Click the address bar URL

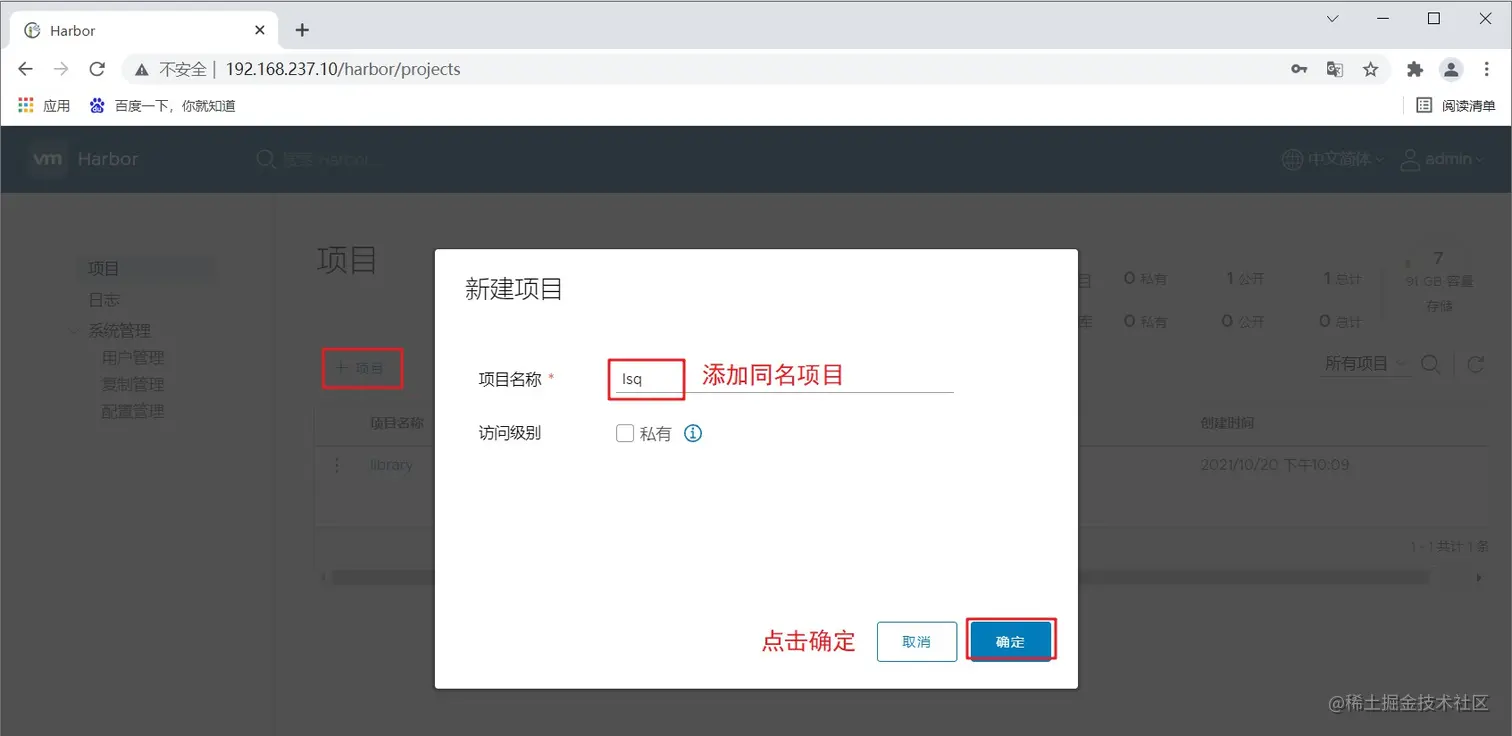tap(343, 69)
